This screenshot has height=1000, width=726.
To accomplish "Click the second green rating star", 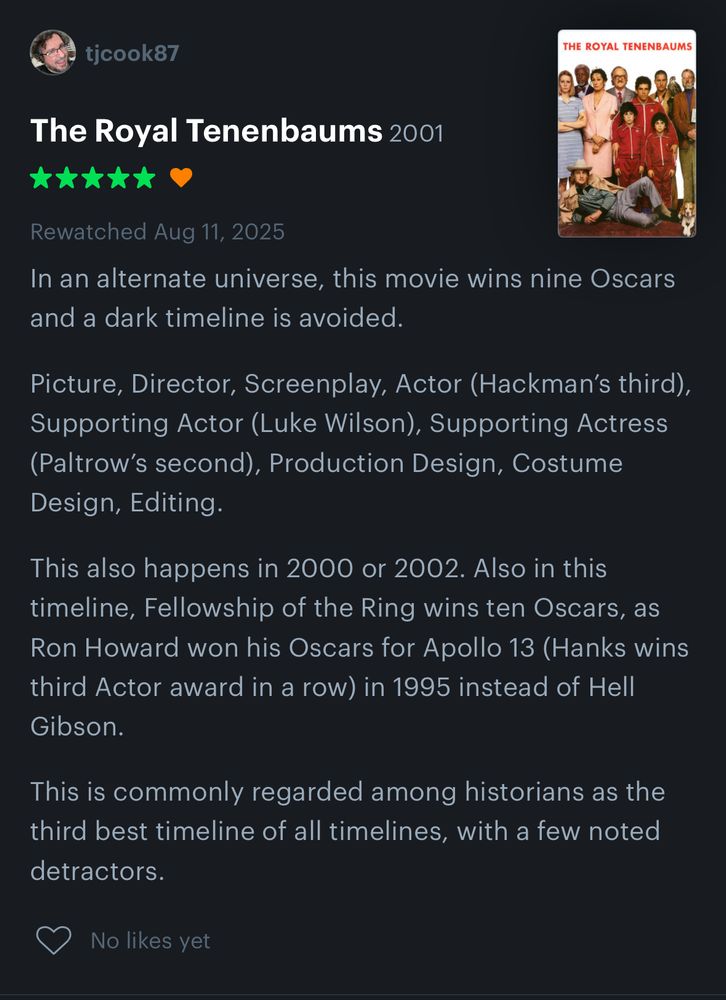I will tap(66, 177).
